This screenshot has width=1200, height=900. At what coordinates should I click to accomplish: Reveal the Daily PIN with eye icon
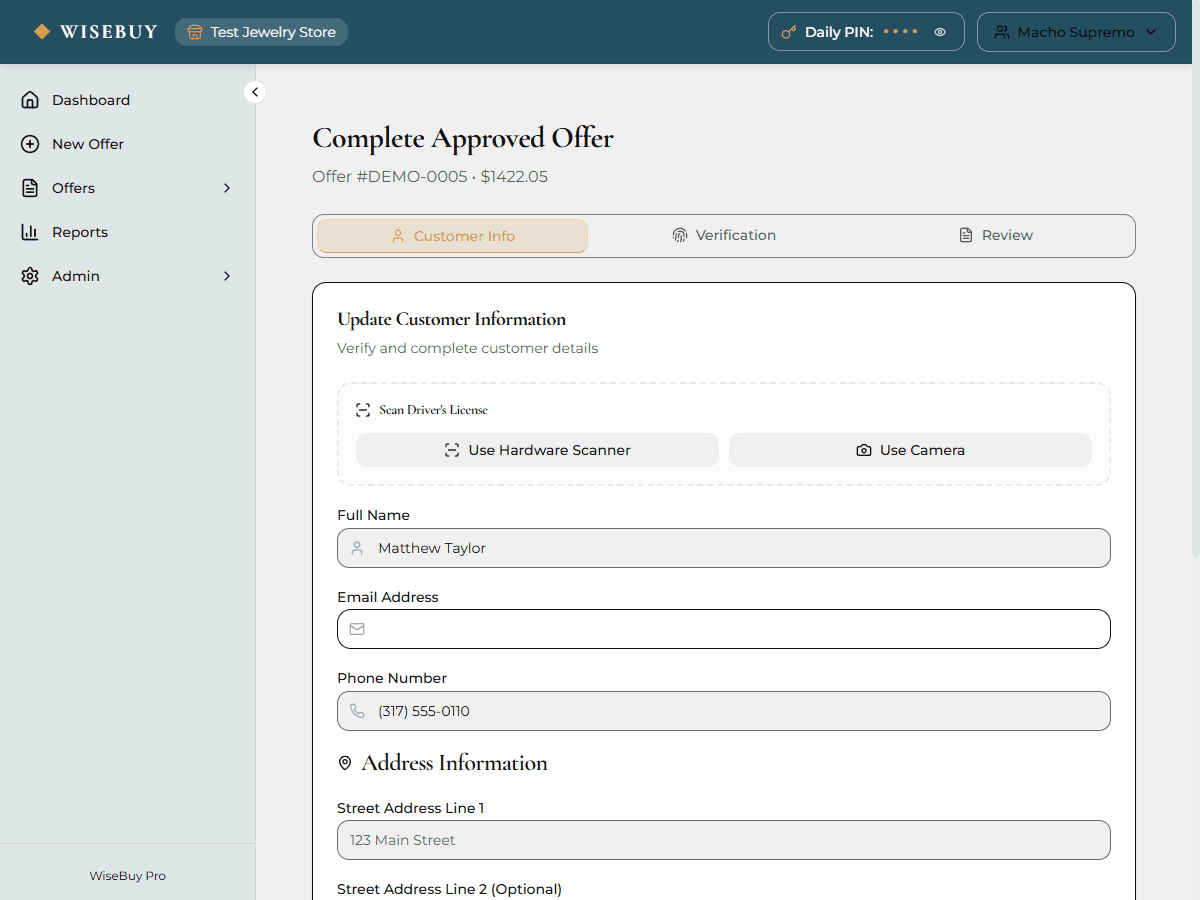pos(940,32)
